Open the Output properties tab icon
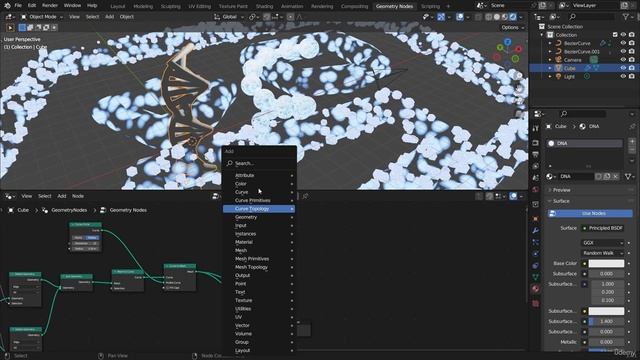This screenshot has width=640, height=360. pos(536,154)
